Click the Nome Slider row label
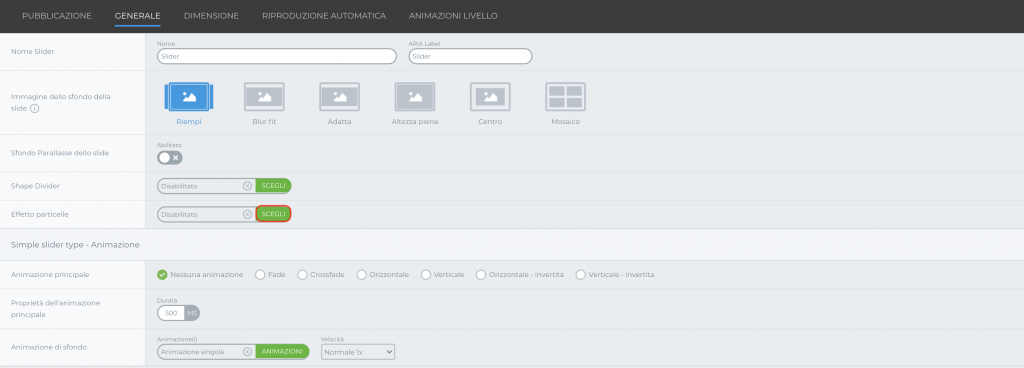 [33, 52]
